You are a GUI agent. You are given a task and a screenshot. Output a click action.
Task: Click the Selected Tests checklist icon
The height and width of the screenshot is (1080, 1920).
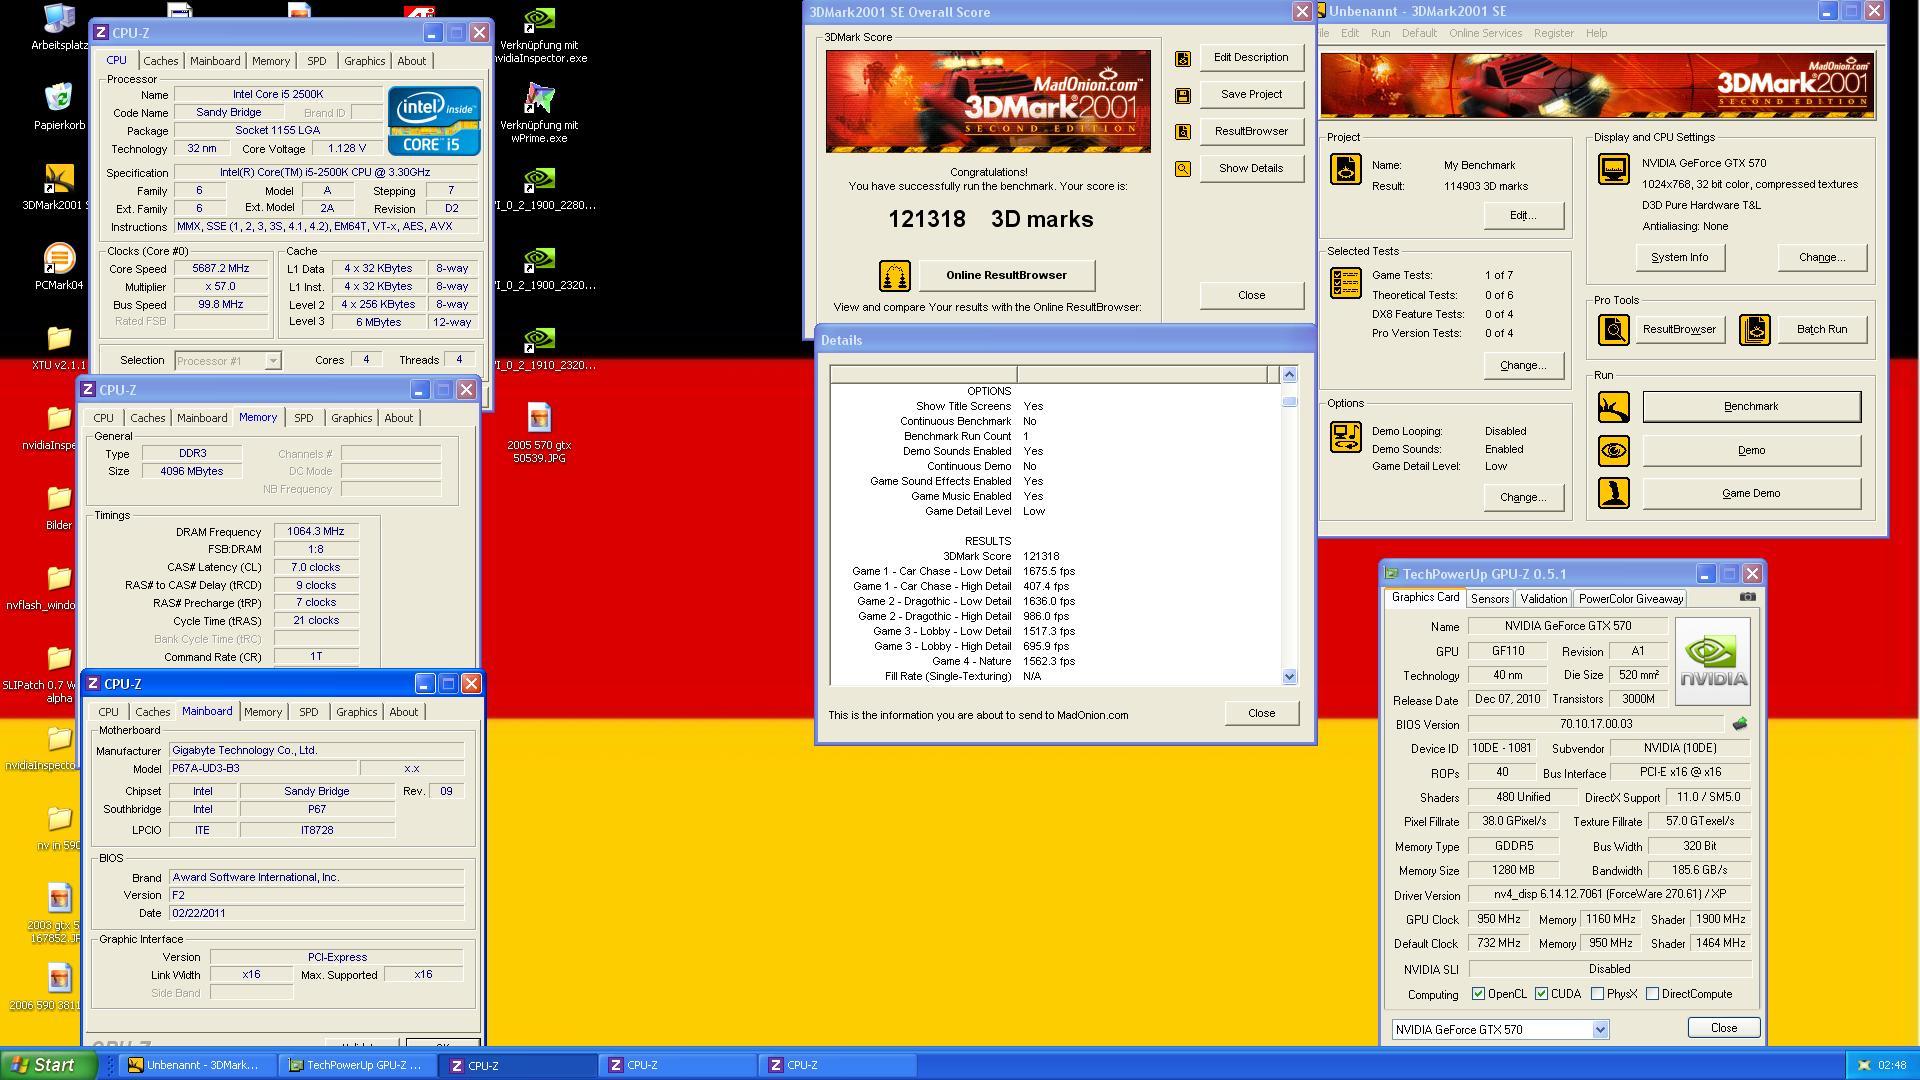1345,283
